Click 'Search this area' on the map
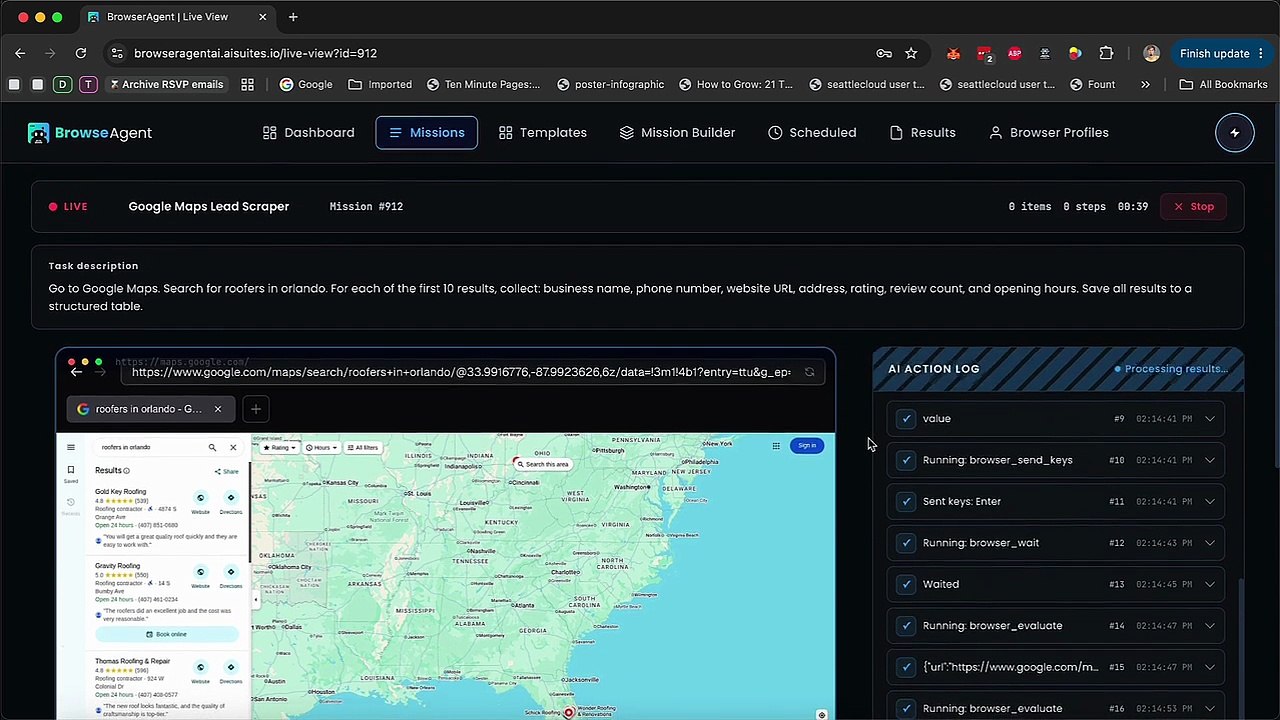Screen dimensions: 1280x720 click(x=543, y=464)
